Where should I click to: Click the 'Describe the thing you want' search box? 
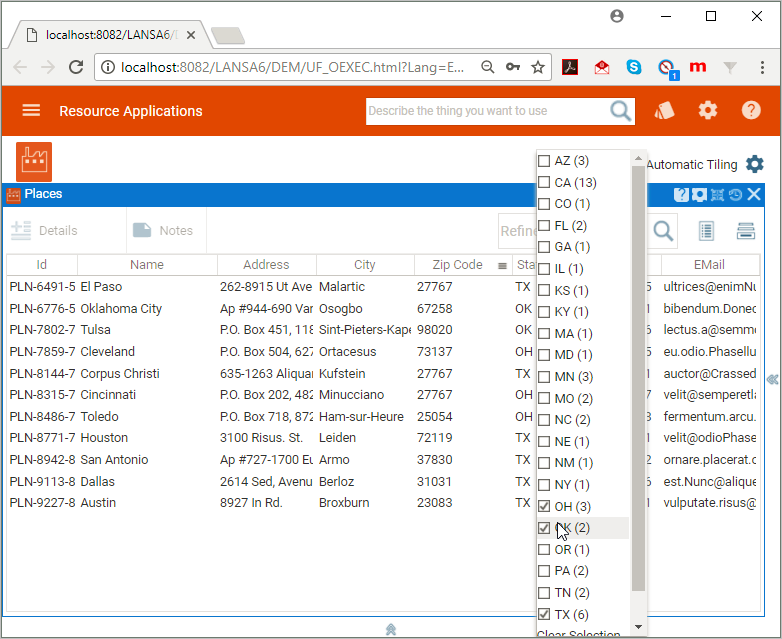(486, 111)
